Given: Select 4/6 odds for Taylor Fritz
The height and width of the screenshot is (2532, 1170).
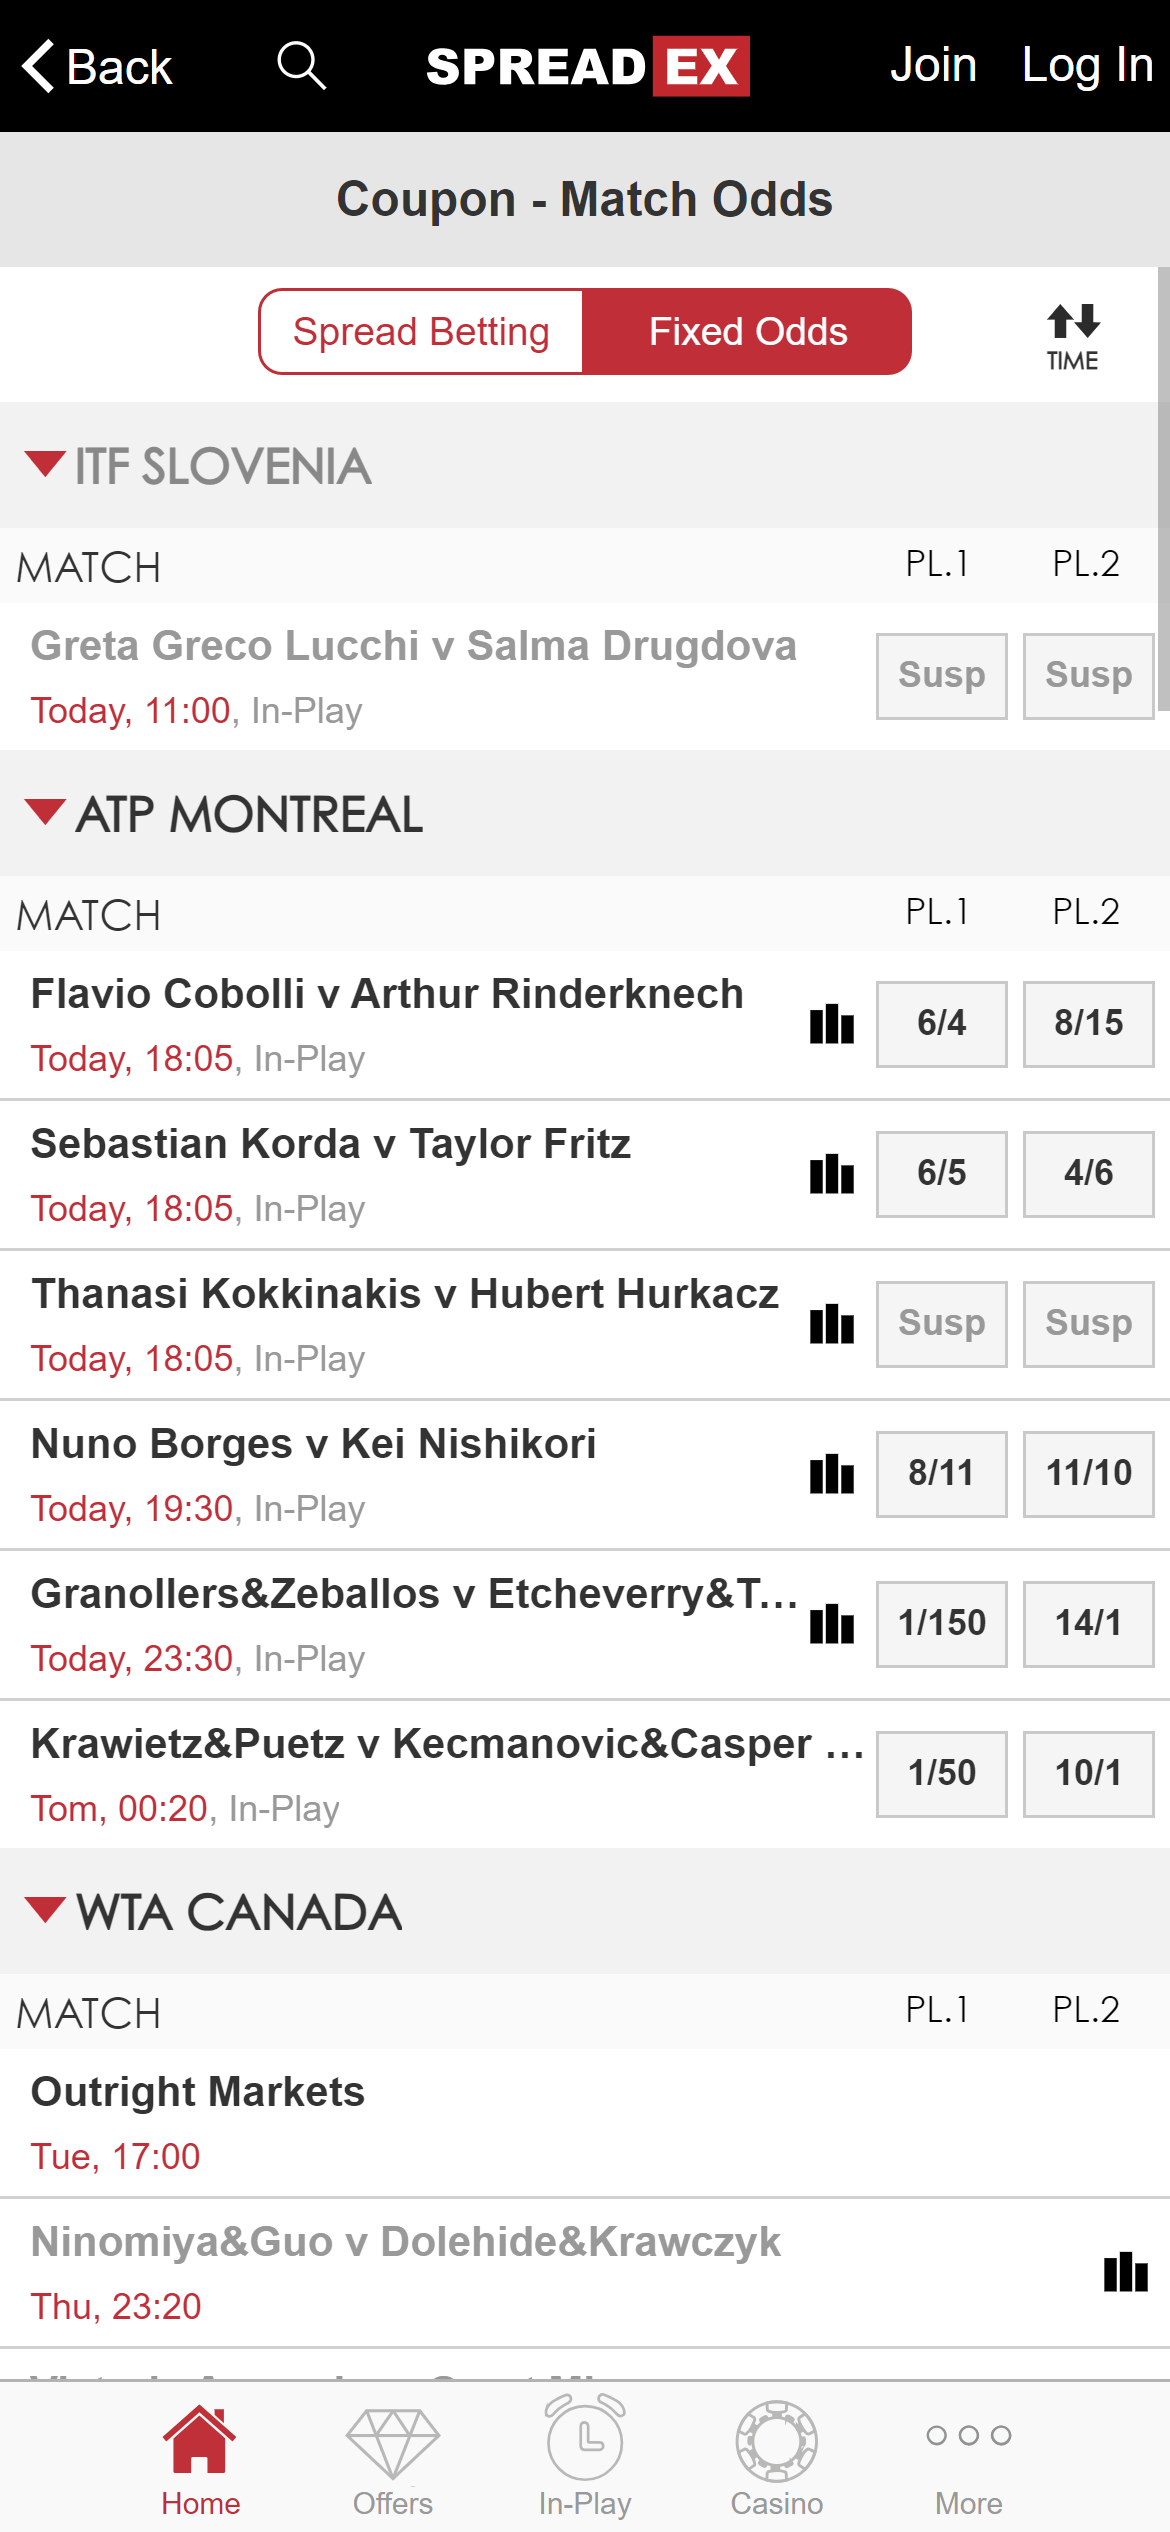Looking at the screenshot, I should 1088,1174.
